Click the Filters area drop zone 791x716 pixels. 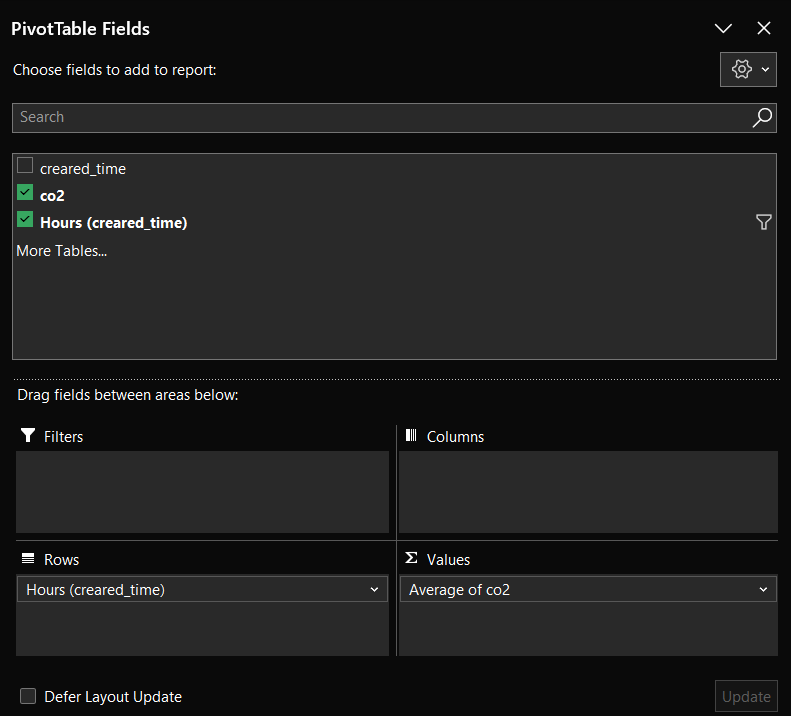click(202, 492)
